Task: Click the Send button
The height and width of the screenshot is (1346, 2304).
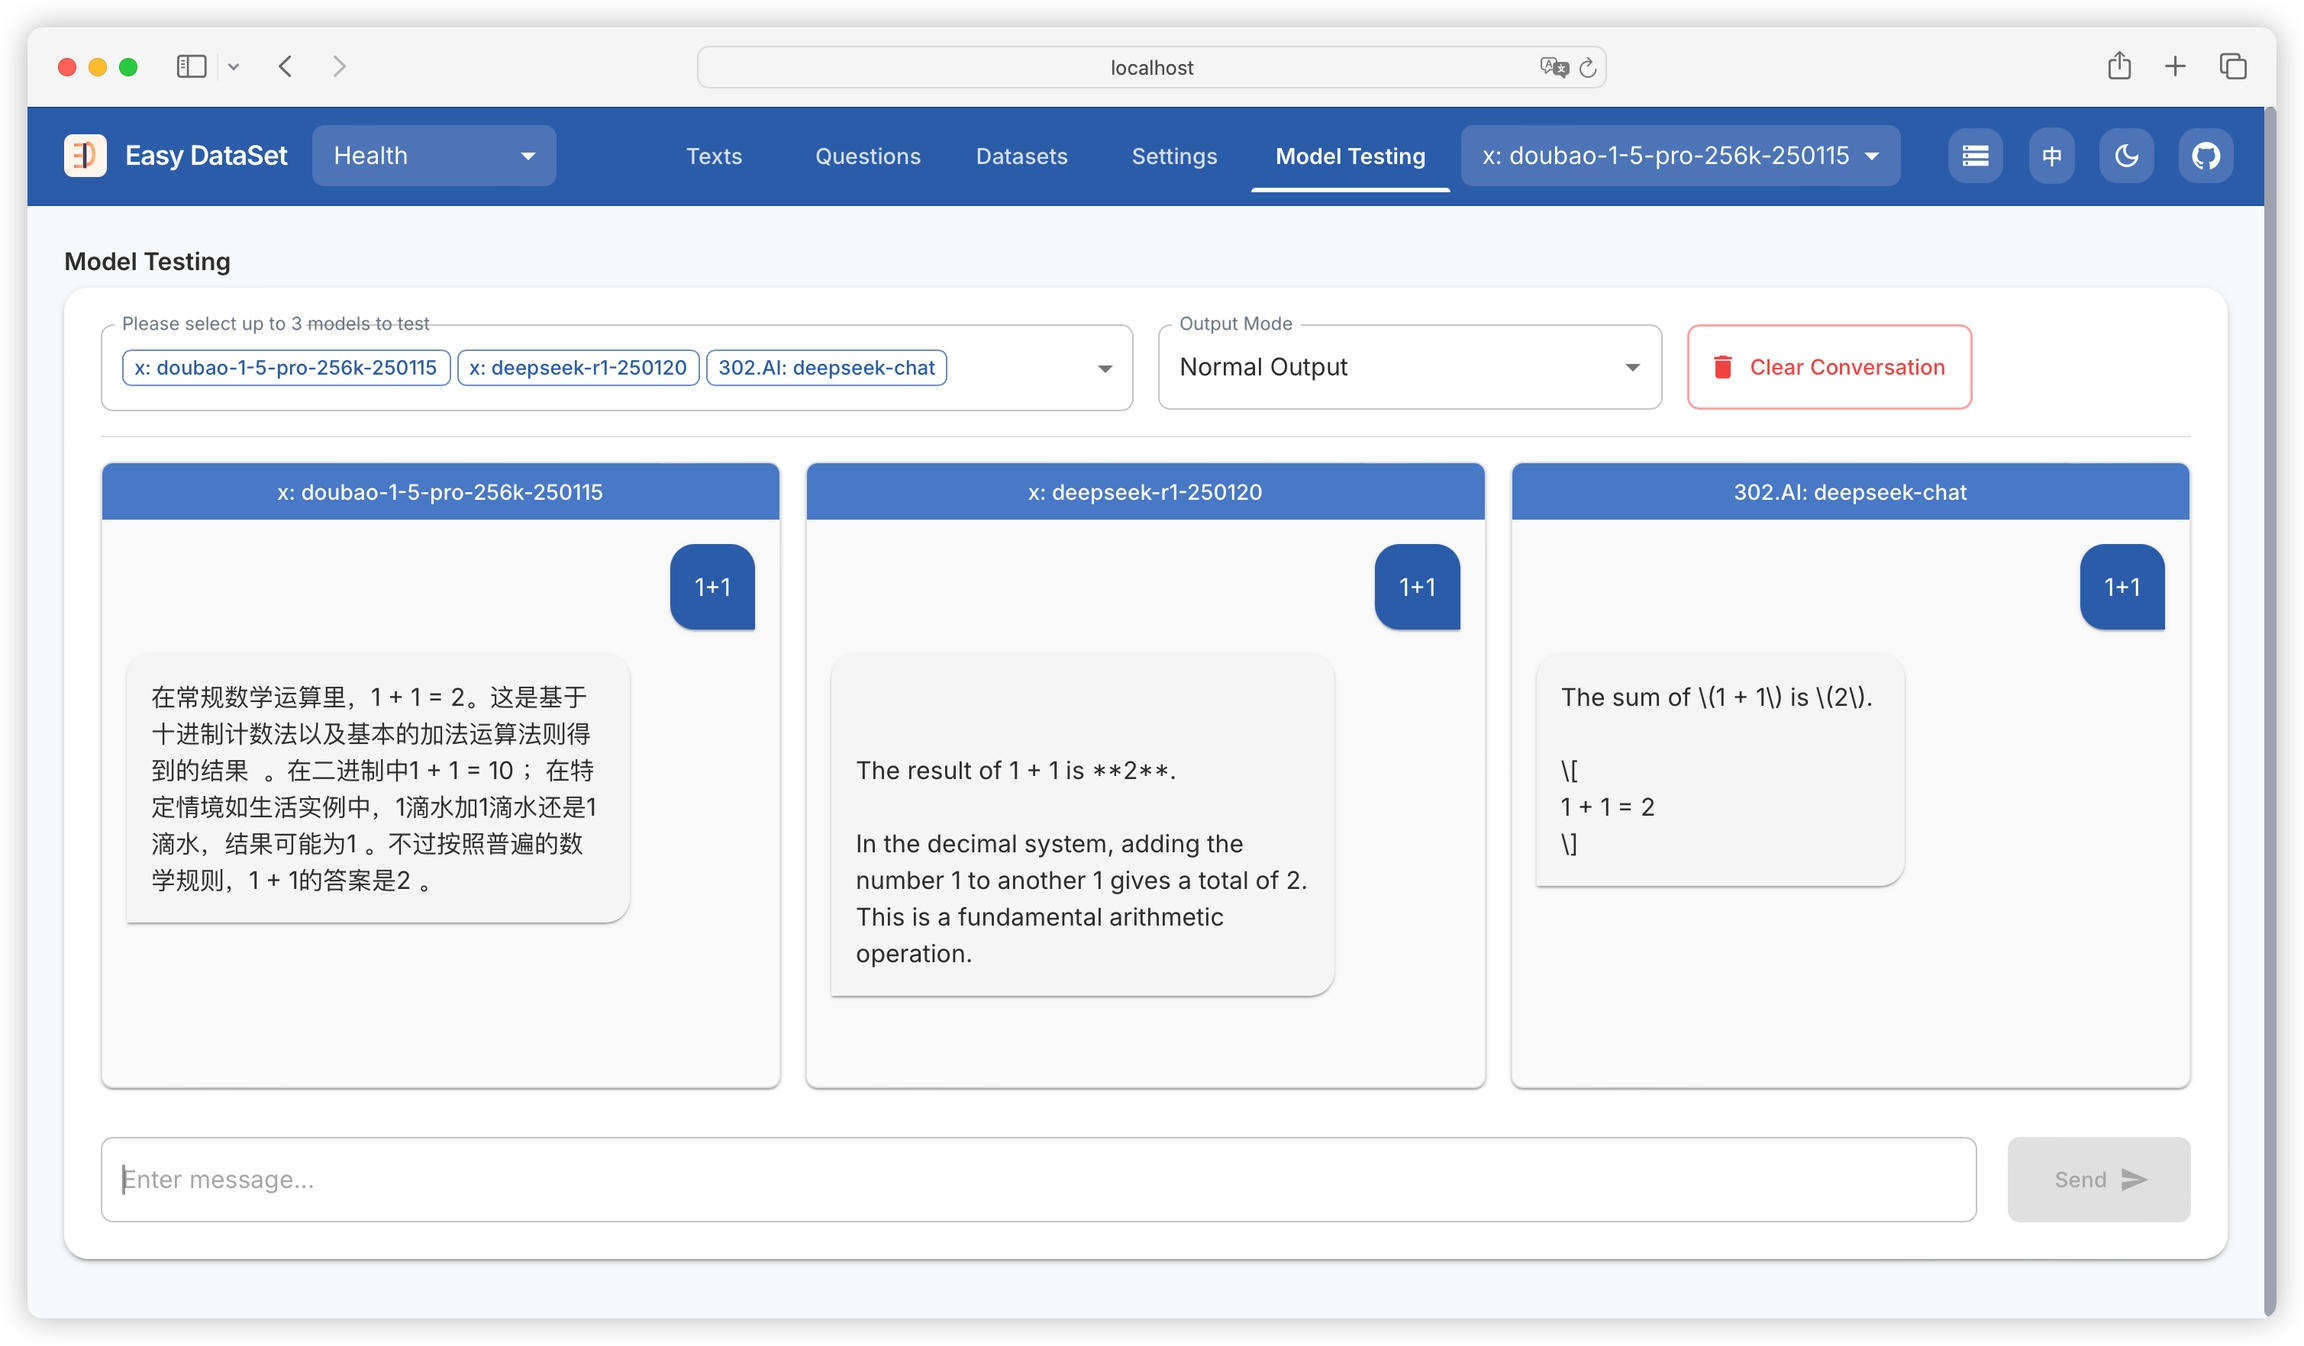Action: pos(2098,1179)
